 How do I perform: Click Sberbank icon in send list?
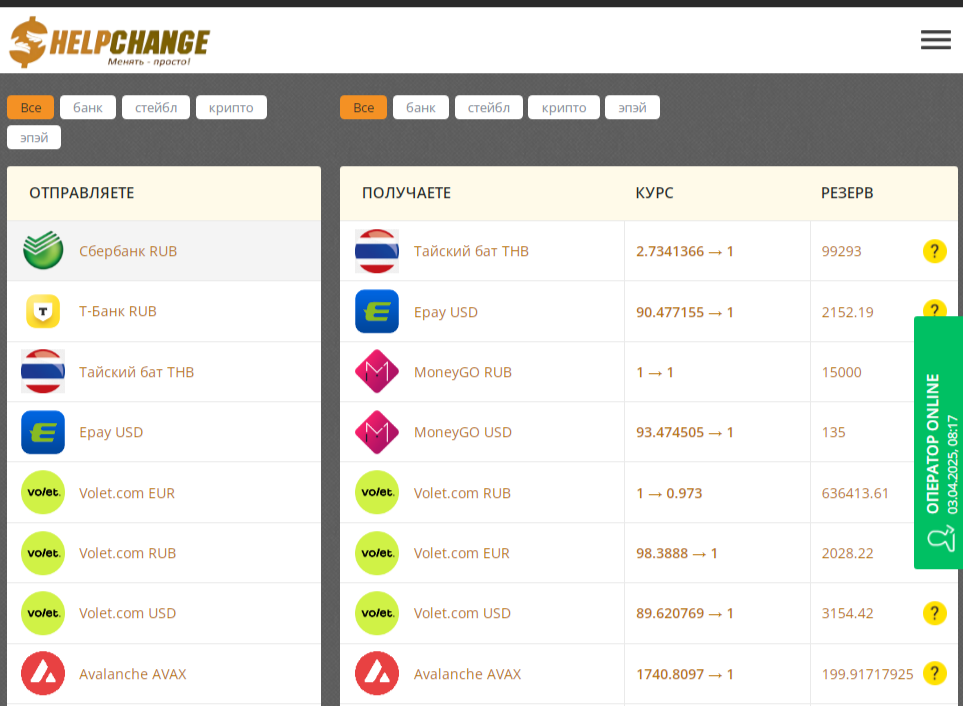(43, 250)
